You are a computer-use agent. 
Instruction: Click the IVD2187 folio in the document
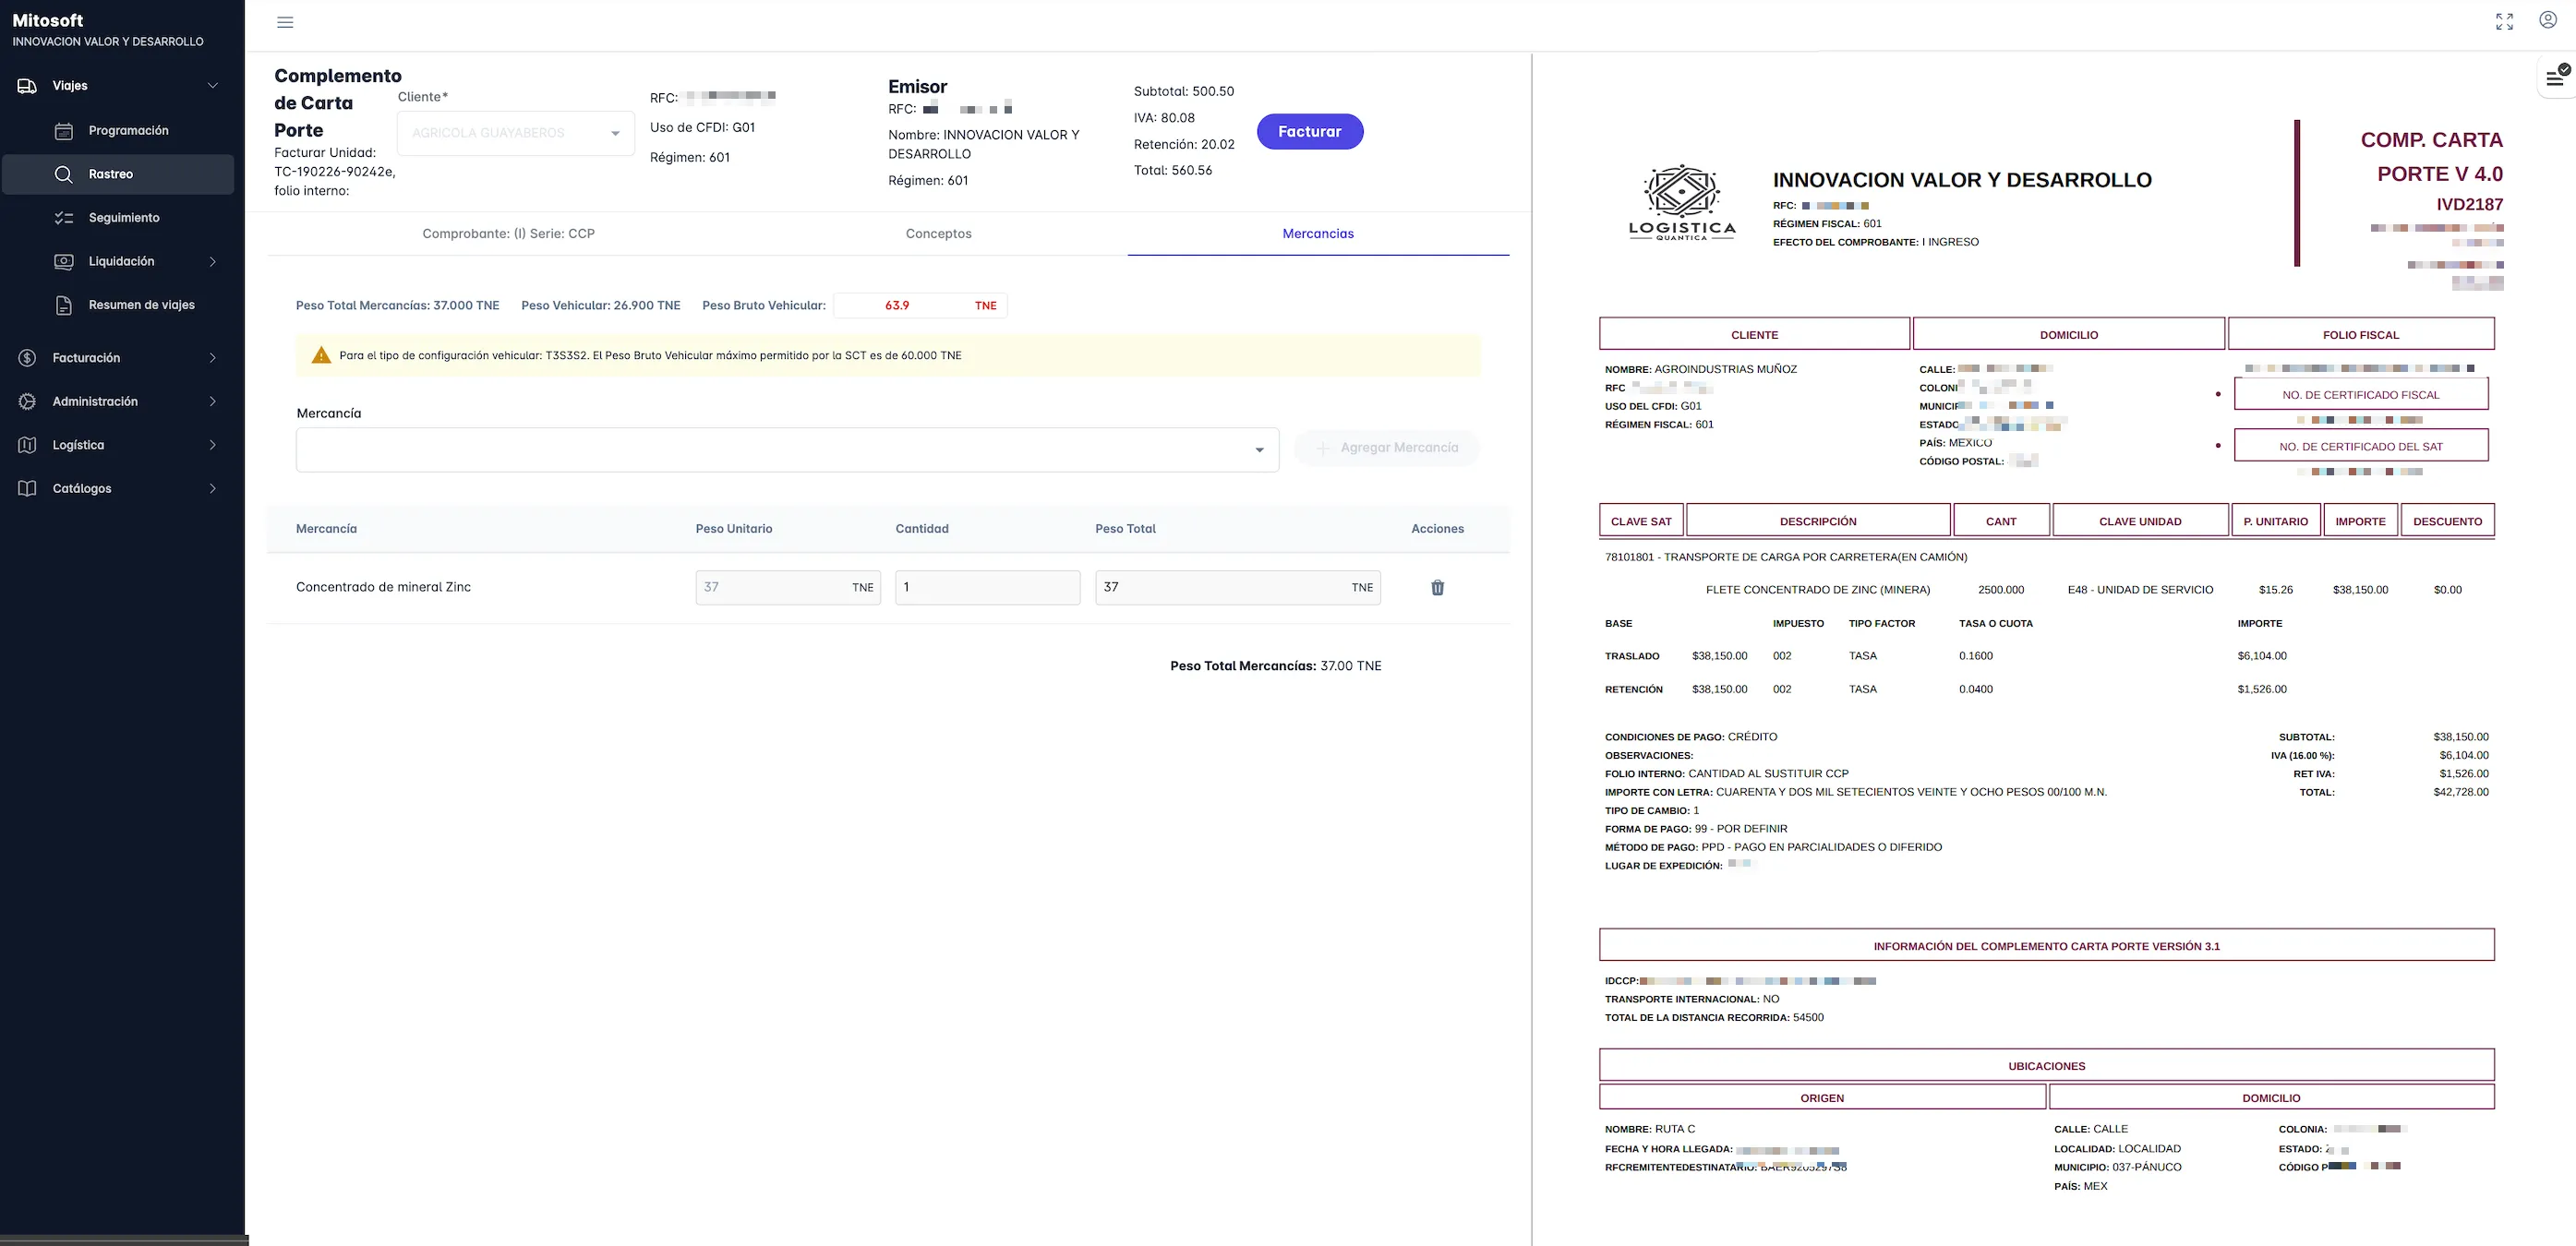(2469, 205)
